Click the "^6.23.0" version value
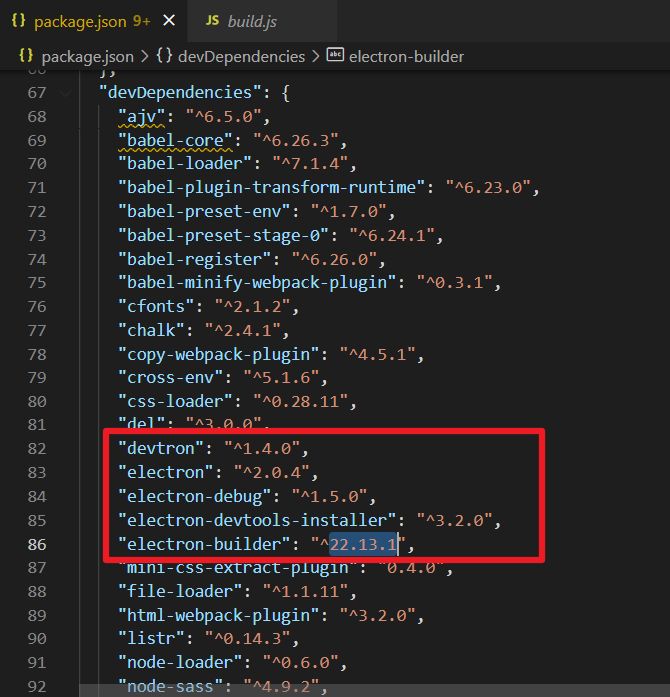The image size is (670, 697). (488, 188)
